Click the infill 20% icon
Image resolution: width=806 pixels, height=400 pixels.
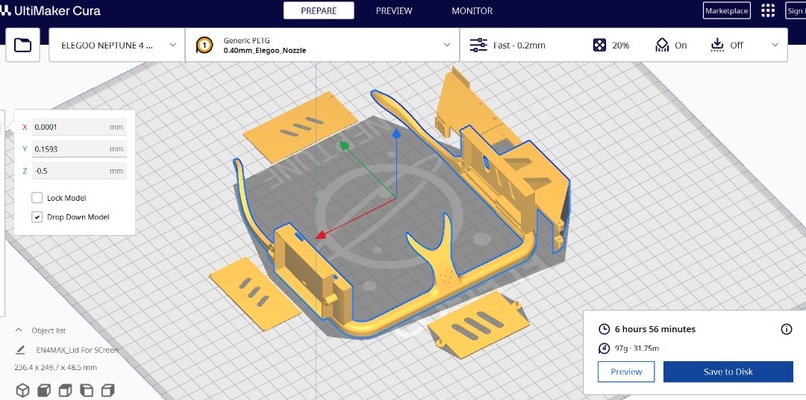[x=599, y=45]
